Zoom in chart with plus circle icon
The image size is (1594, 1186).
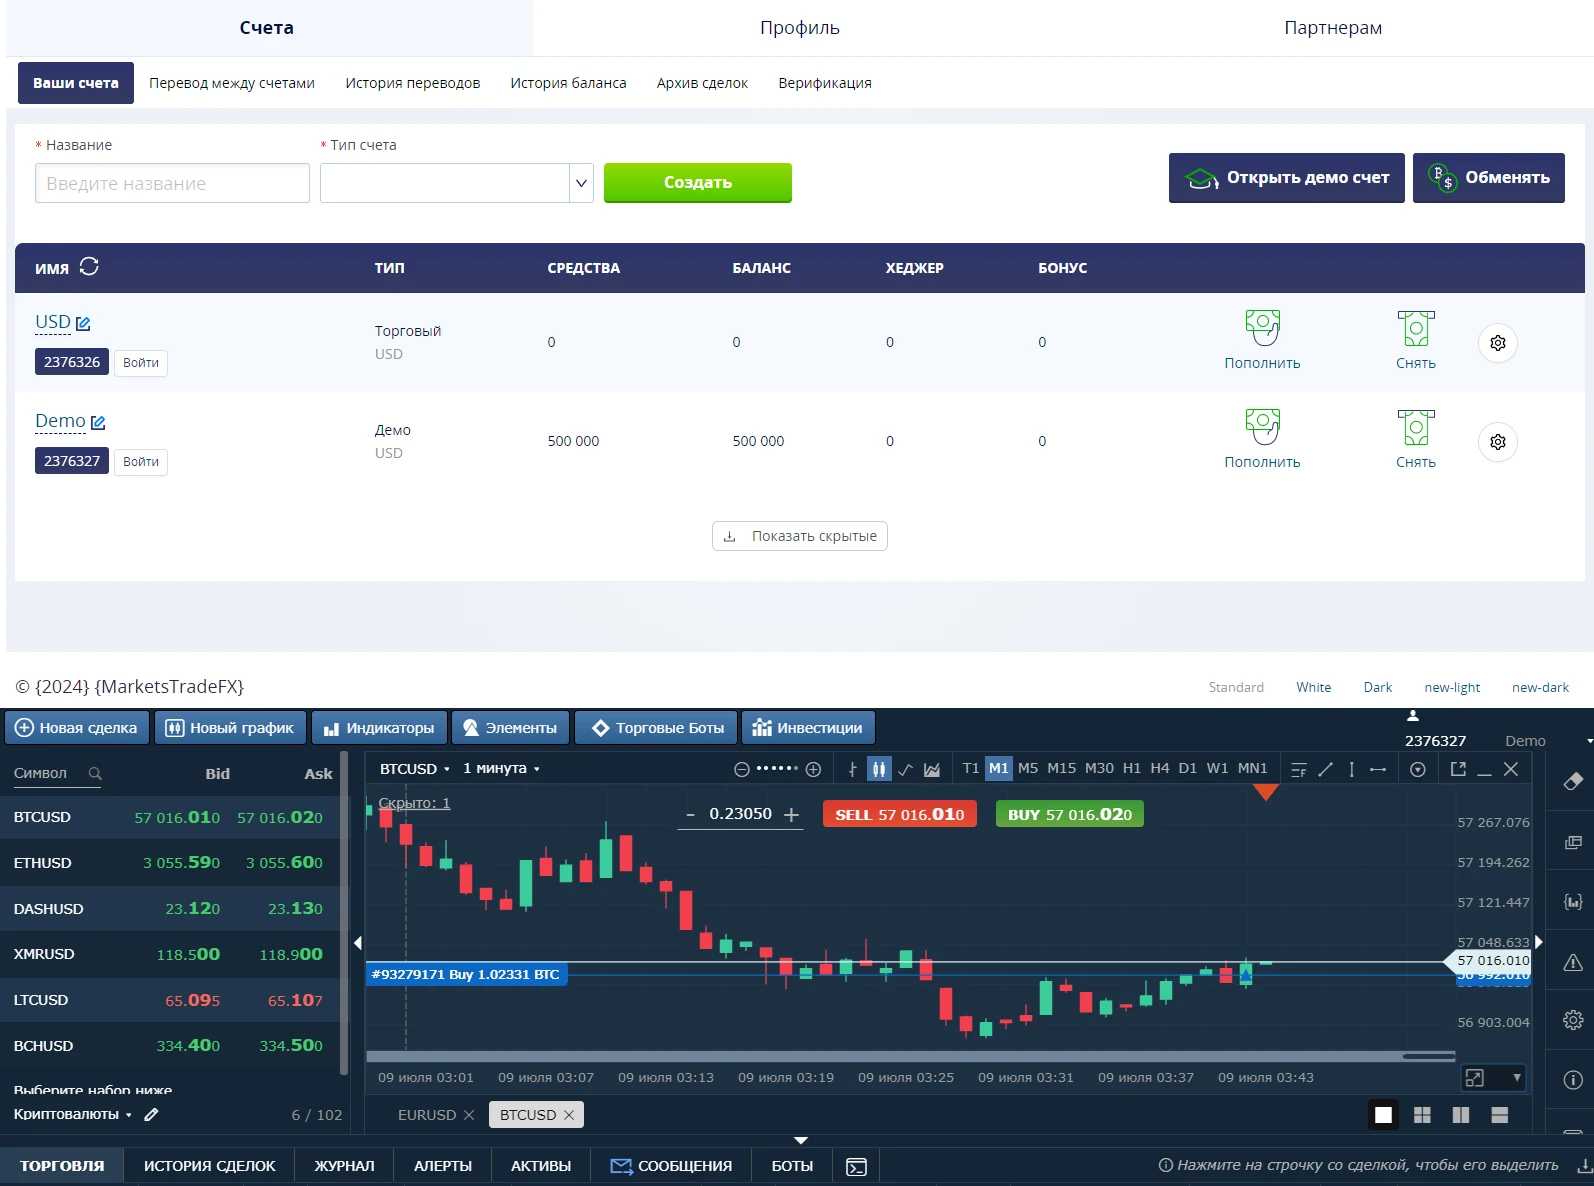813,769
